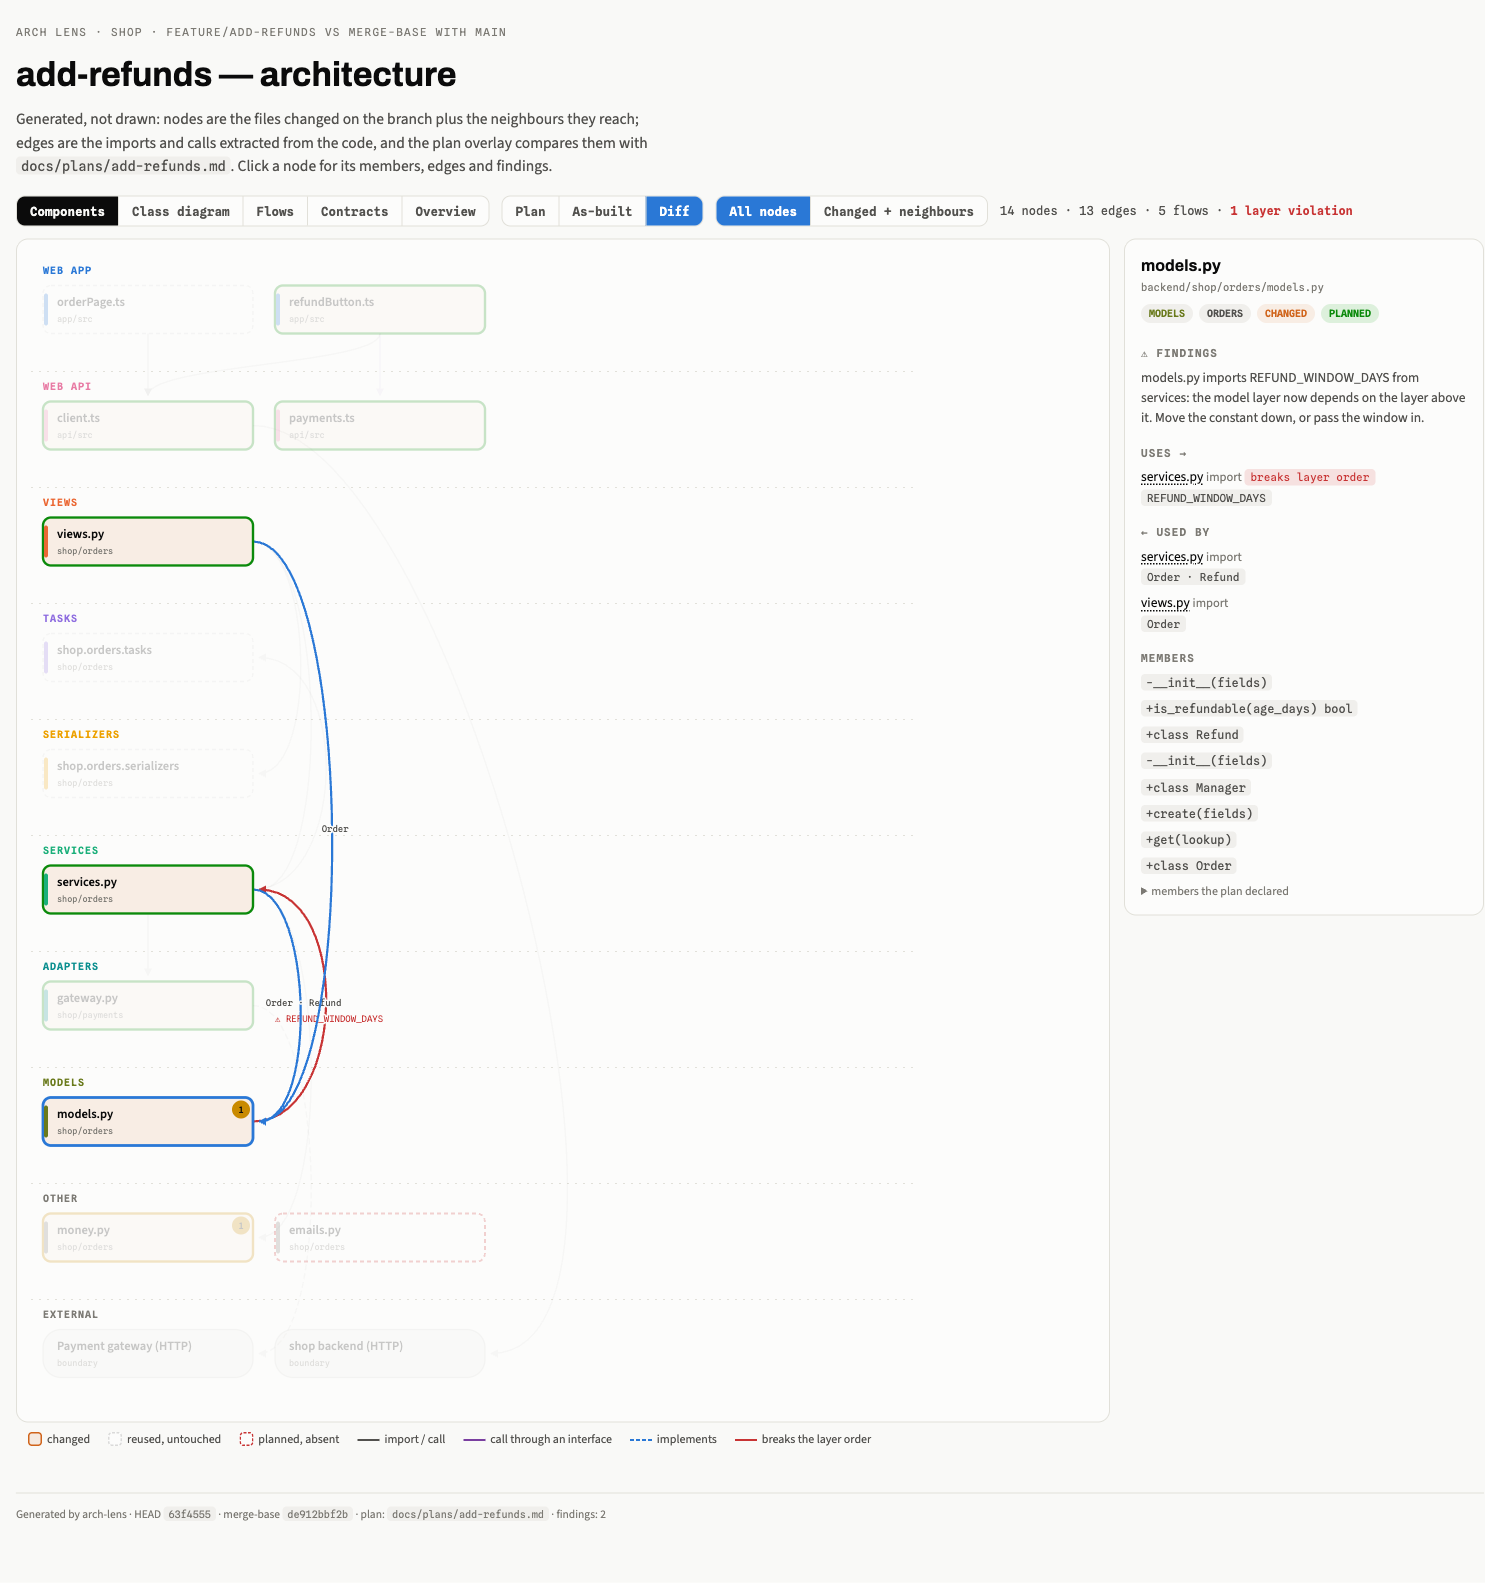Select the shop backend (HTTP) node
1485x1583 pixels.
coord(380,1353)
